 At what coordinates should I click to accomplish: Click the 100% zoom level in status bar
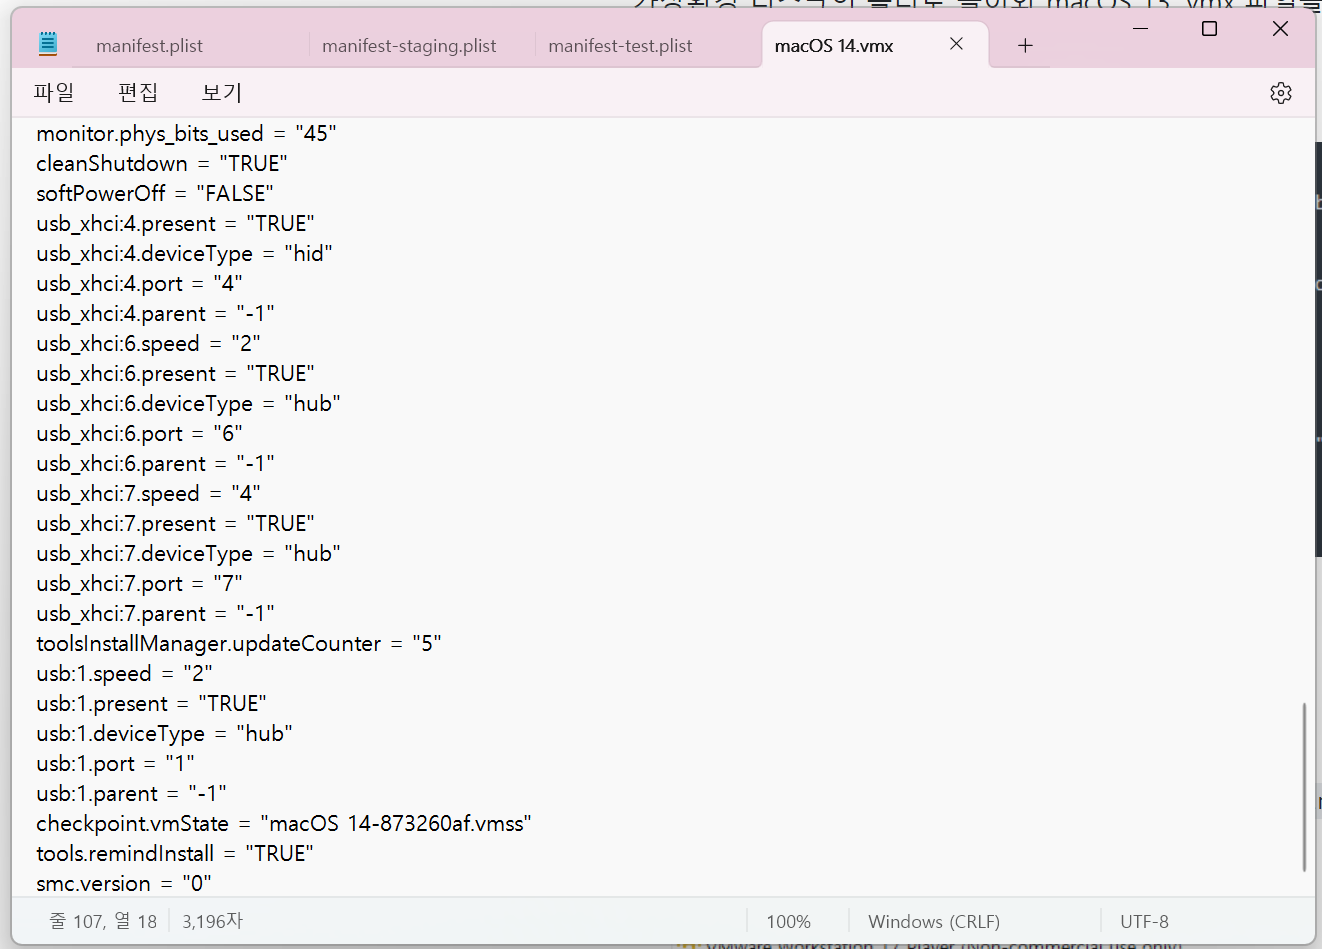point(788,922)
